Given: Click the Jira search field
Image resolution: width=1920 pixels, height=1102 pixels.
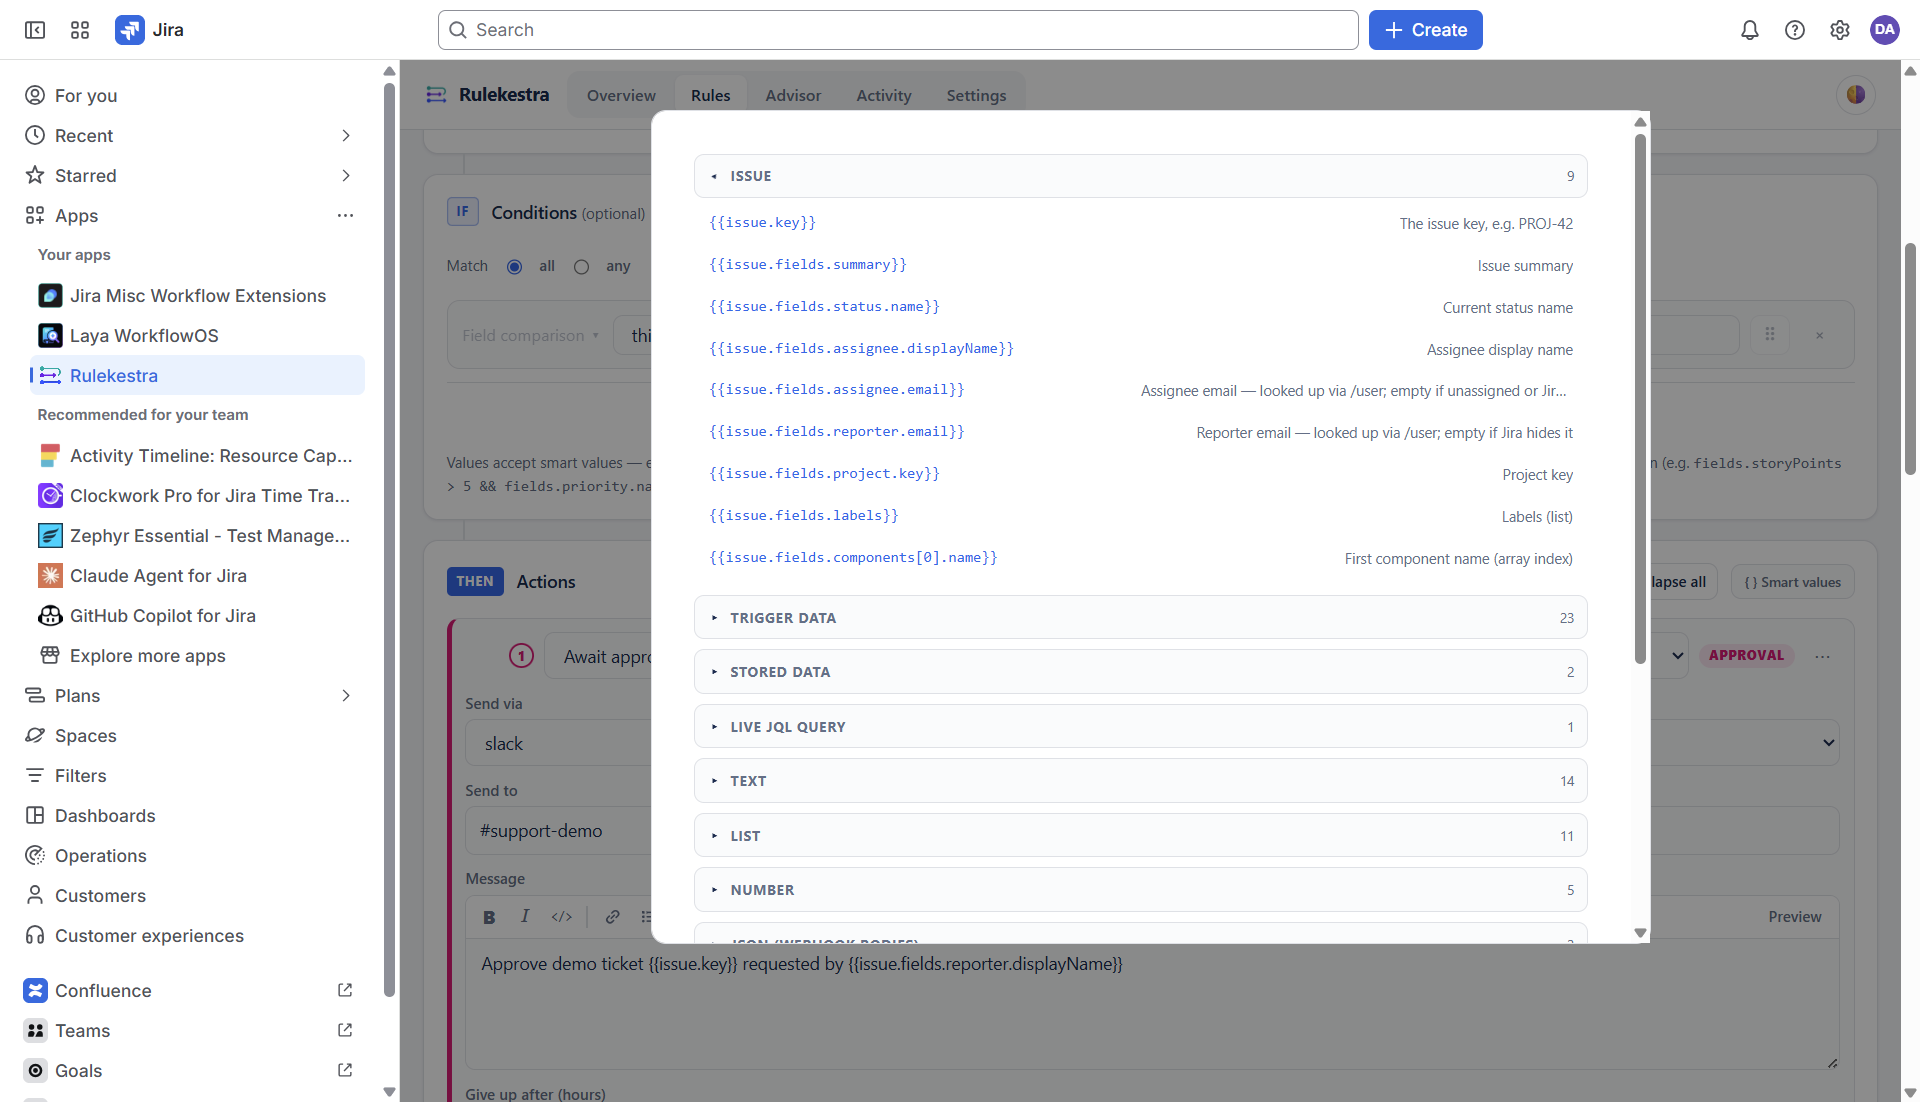Looking at the screenshot, I should click(897, 30).
